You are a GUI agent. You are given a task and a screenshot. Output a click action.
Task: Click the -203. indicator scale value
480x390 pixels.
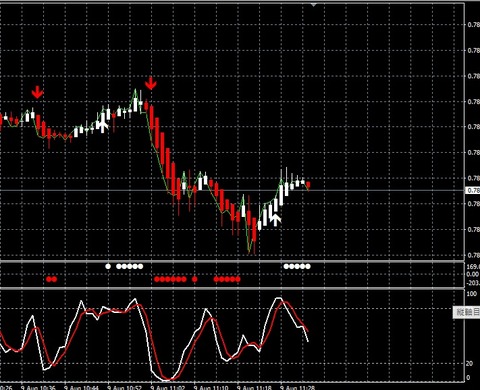473,283
